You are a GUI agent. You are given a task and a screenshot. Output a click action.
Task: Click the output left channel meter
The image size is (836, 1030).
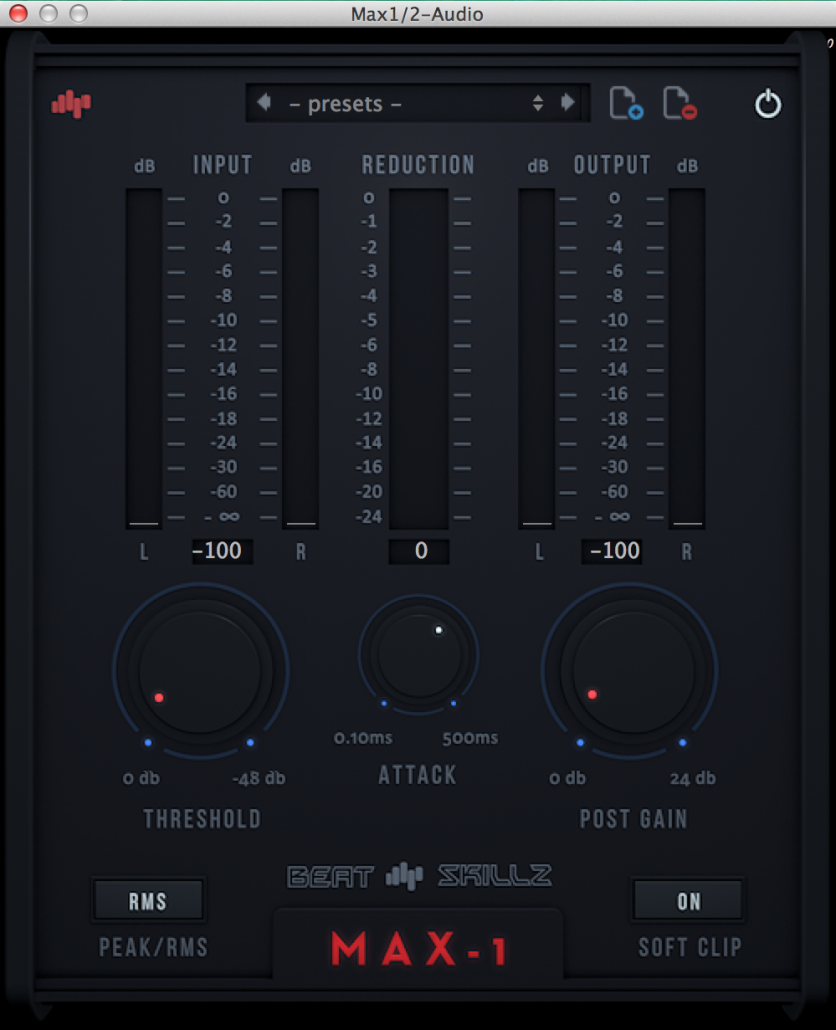[537, 359]
